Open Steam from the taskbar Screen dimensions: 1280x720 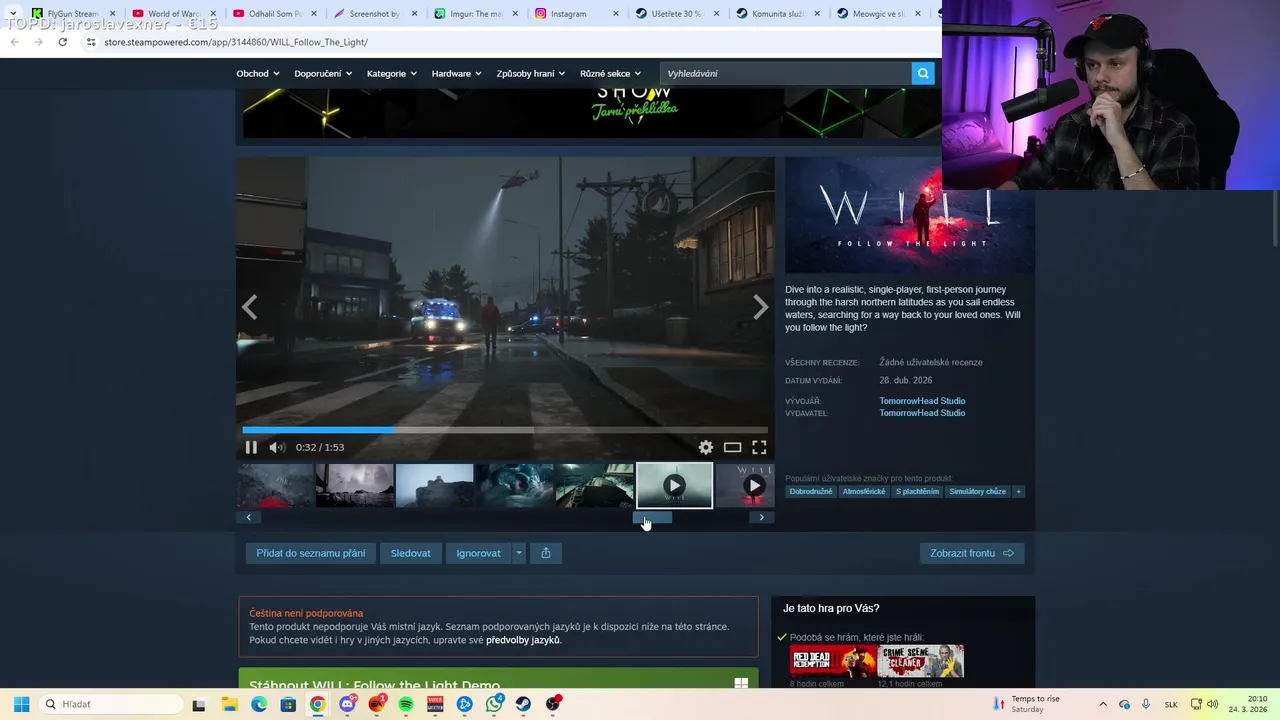pos(523,704)
